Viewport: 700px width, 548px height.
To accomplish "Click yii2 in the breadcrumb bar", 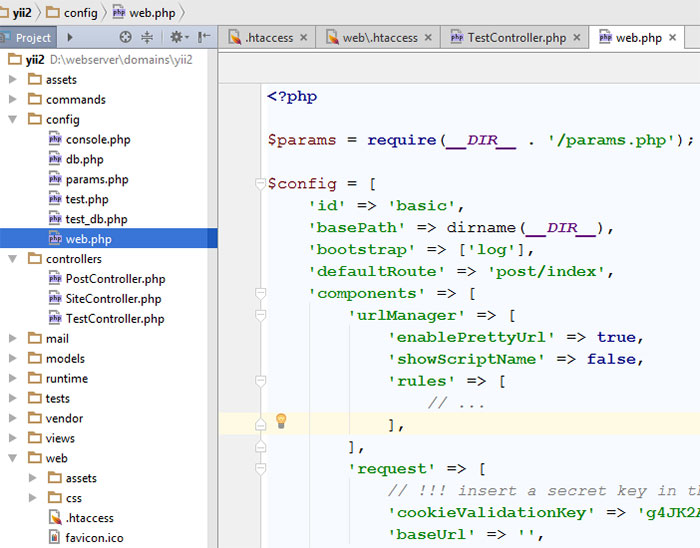I will 20,12.
